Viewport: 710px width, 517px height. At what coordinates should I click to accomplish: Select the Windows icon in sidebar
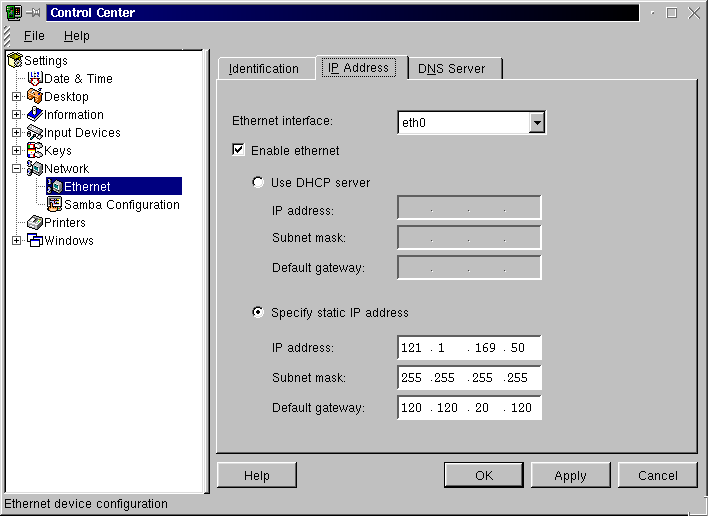[x=35, y=241]
